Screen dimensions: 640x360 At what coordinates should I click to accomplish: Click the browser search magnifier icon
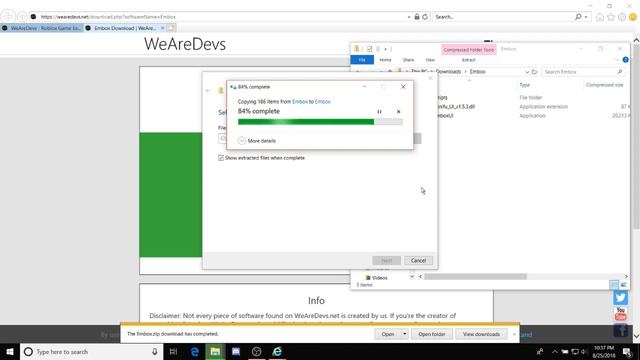click(x=578, y=17)
